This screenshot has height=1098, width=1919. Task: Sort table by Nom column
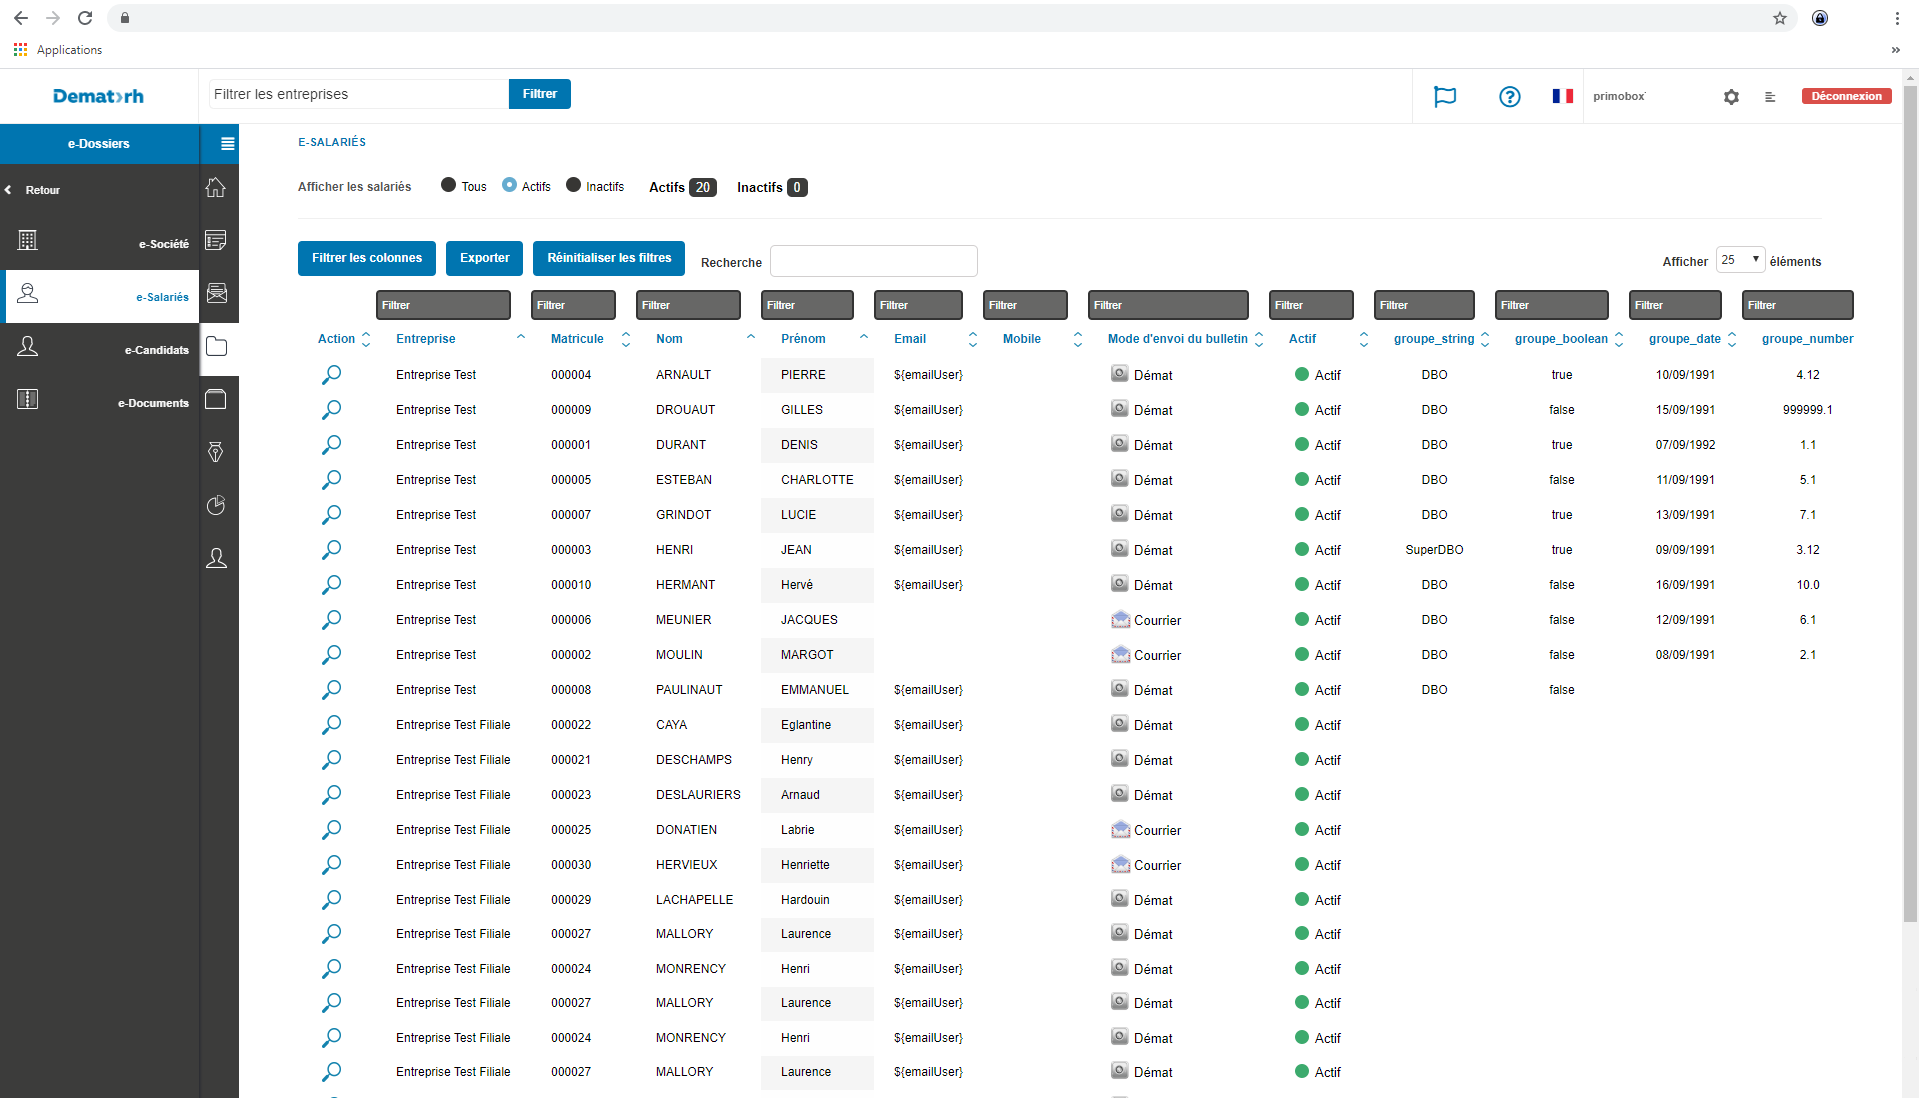point(669,339)
